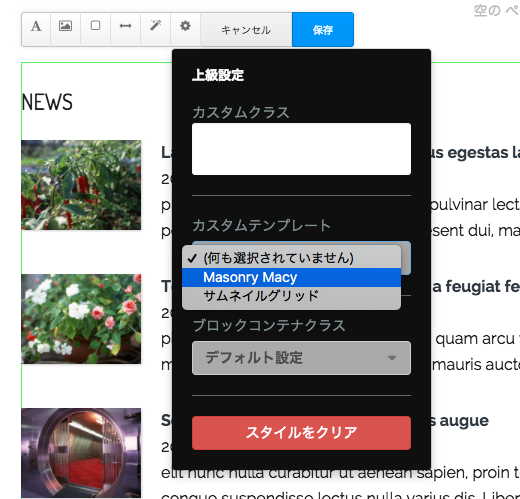Image resolution: width=520 pixels, height=499 pixels.
Task: Save changes with the 保存 button
Action: click(x=323, y=29)
